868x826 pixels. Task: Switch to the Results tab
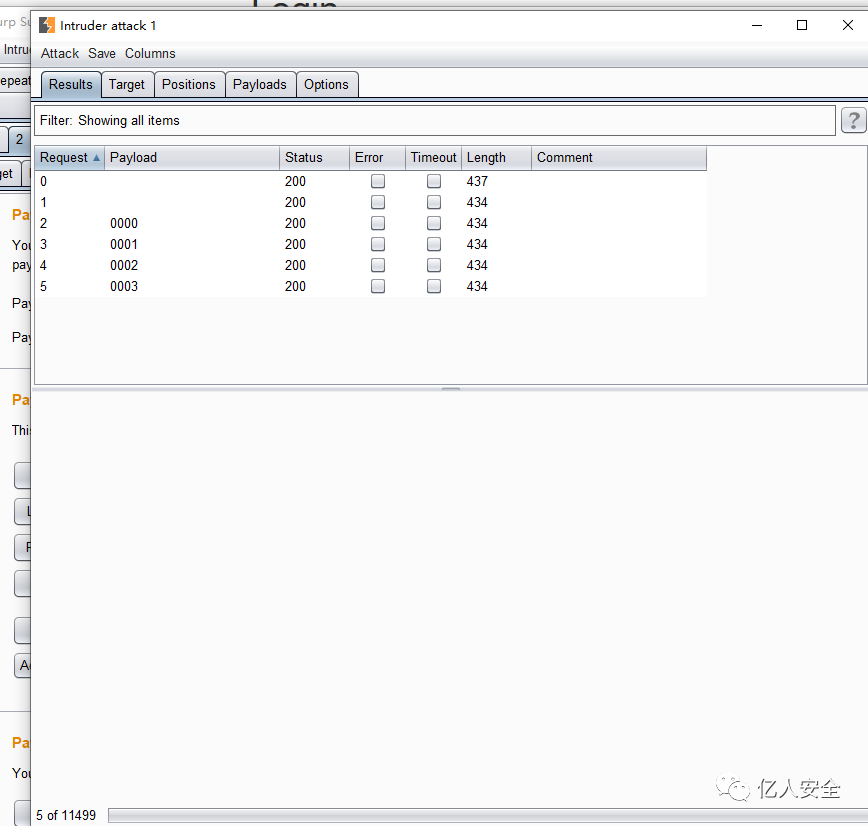(71, 85)
